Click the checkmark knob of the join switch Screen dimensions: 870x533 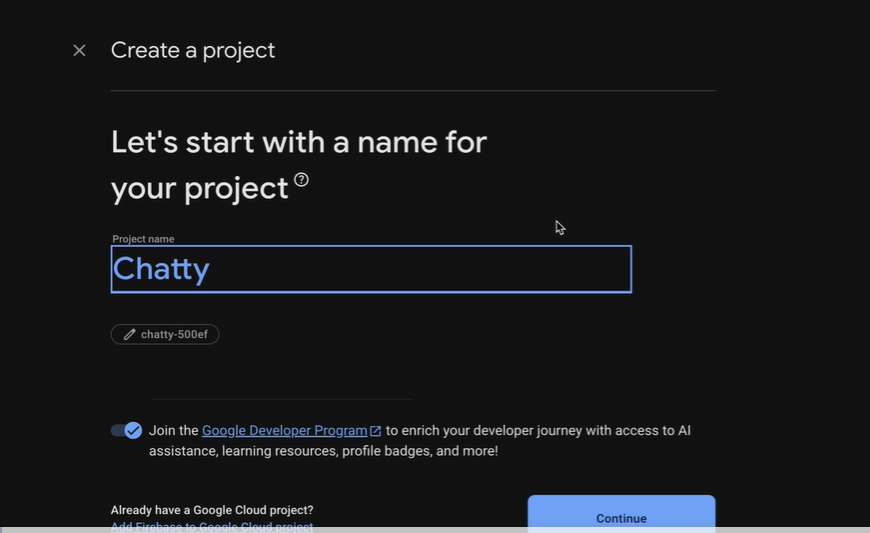(133, 430)
